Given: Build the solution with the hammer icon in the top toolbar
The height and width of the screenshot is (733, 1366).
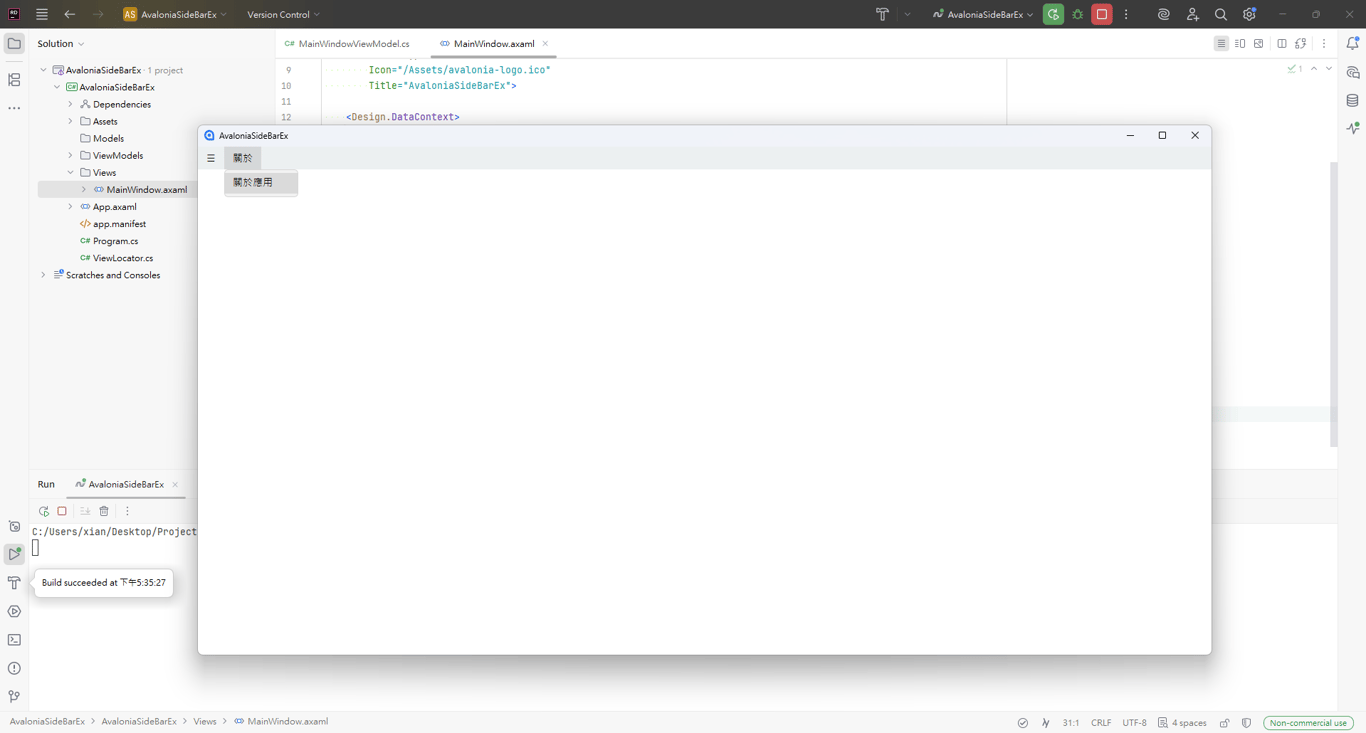Looking at the screenshot, I should pyautogui.click(x=882, y=15).
